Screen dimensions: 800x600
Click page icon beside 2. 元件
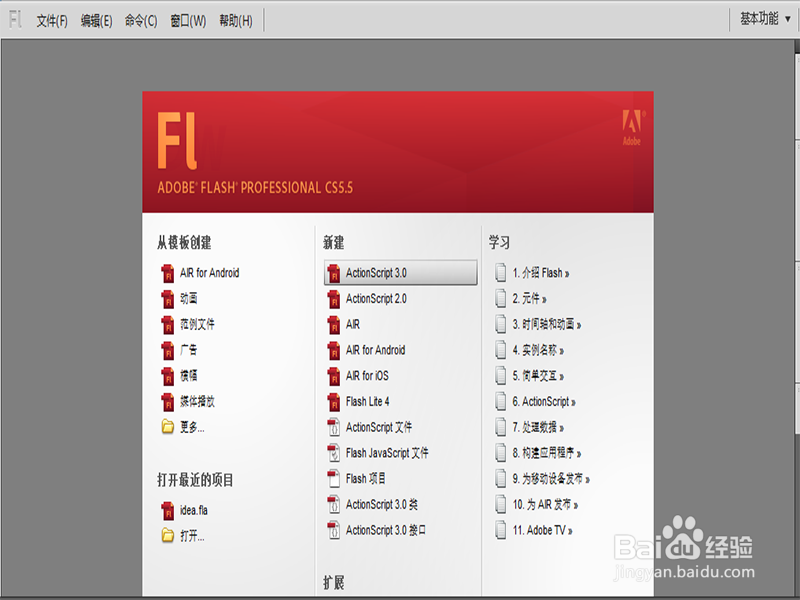pos(501,298)
